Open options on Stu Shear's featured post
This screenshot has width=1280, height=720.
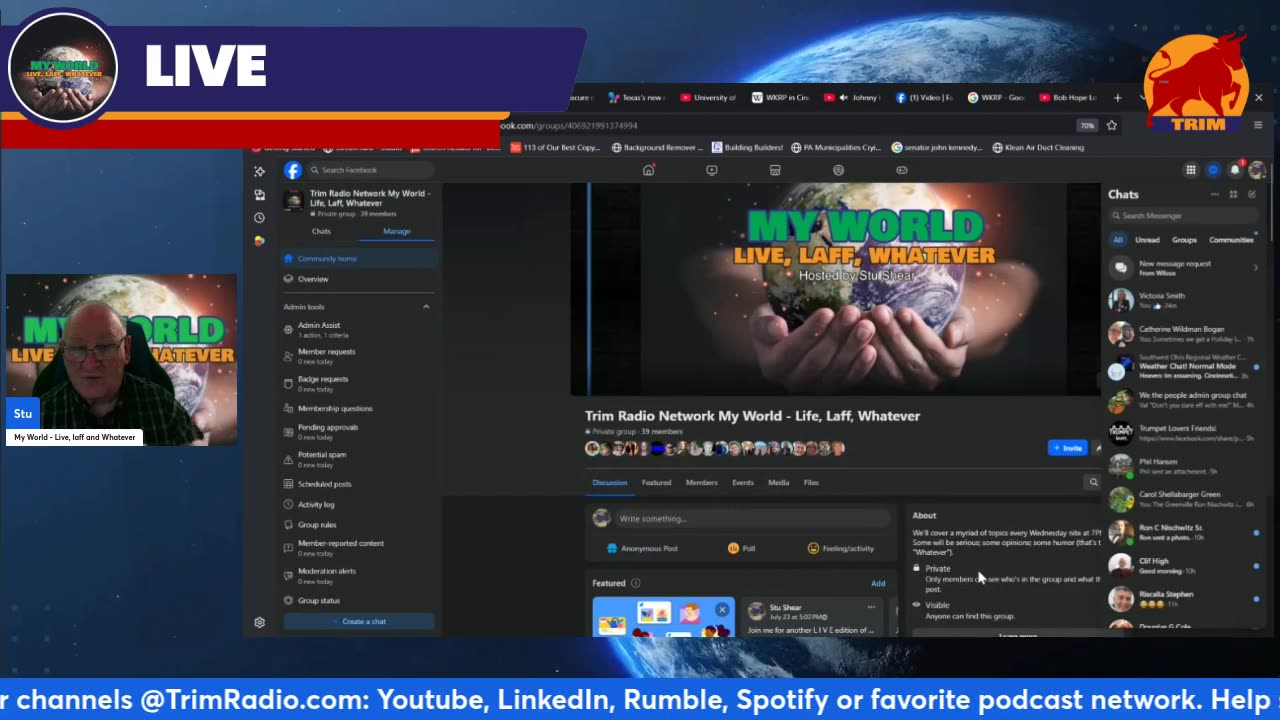click(871, 607)
